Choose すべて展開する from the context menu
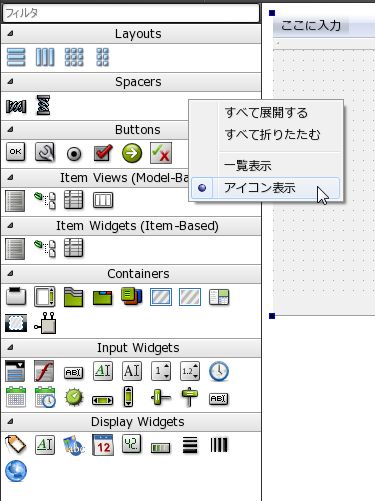The height and width of the screenshot is (501, 375). (x=266, y=113)
